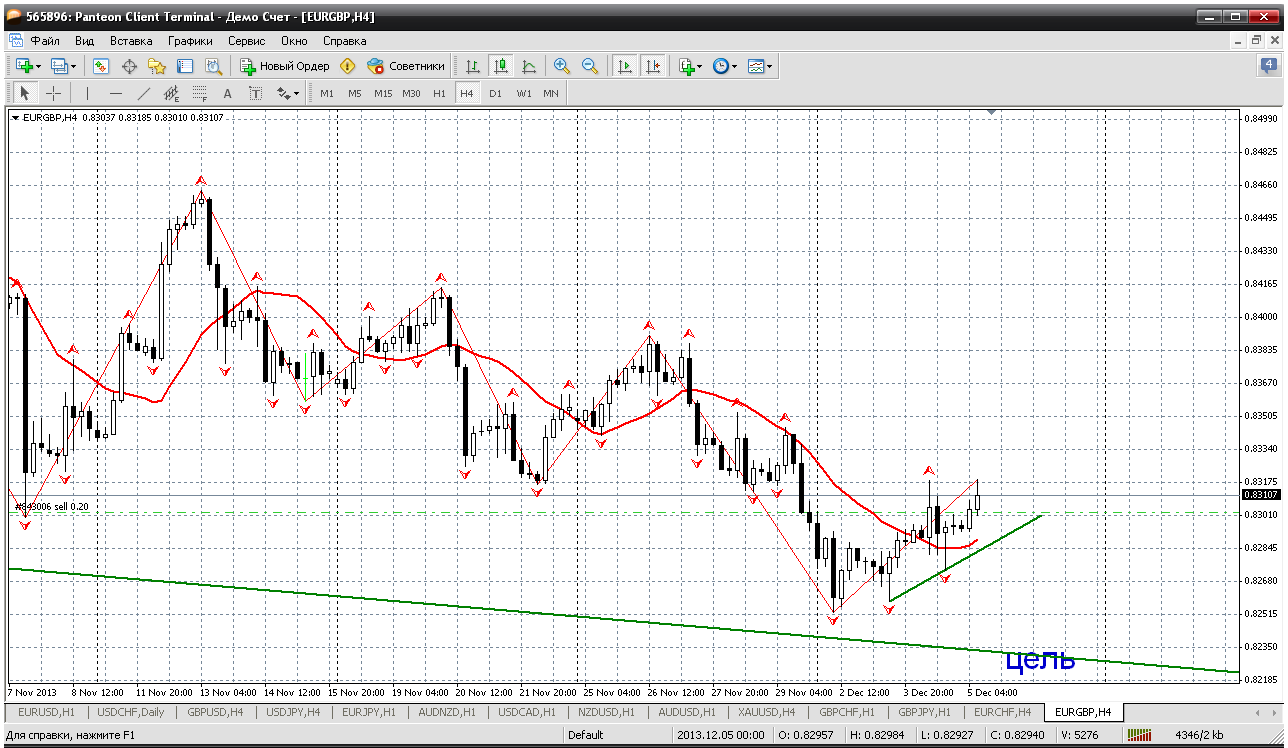This screenshot has width=1288, height=748.
Task: Zoom in on the chart
Action: pos(562,66)
